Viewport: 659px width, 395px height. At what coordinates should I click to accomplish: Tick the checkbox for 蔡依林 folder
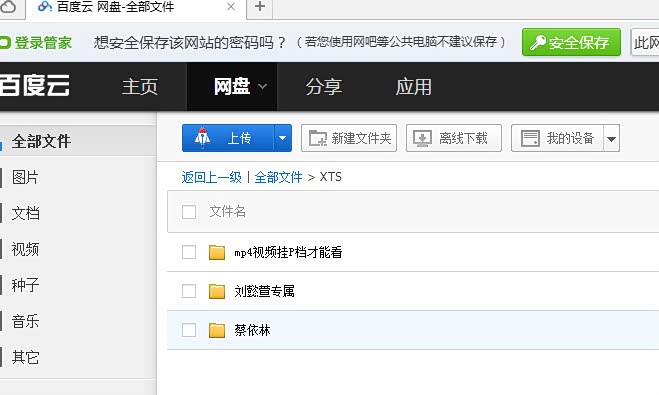click(189, 330)
